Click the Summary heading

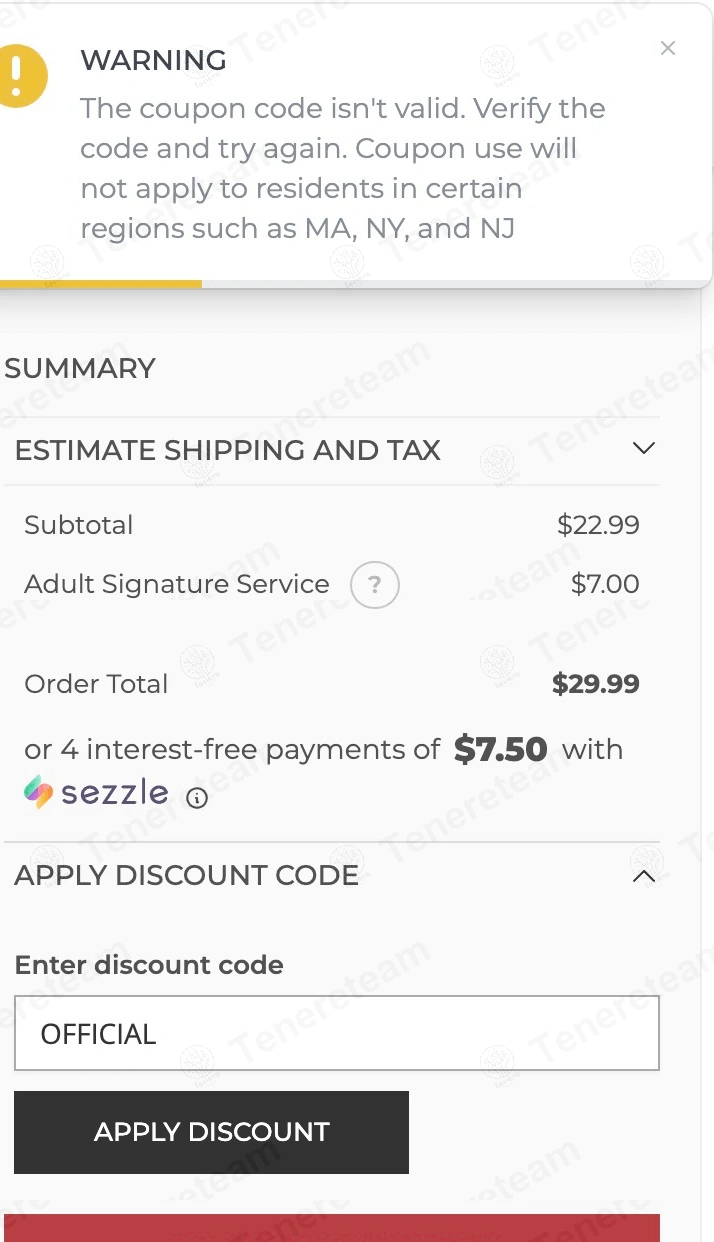click(x=80, y=368)
